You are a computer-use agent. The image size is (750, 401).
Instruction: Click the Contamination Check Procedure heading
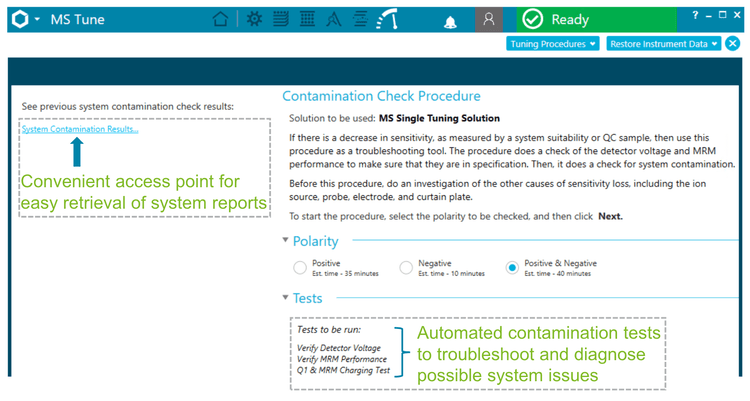381,96
